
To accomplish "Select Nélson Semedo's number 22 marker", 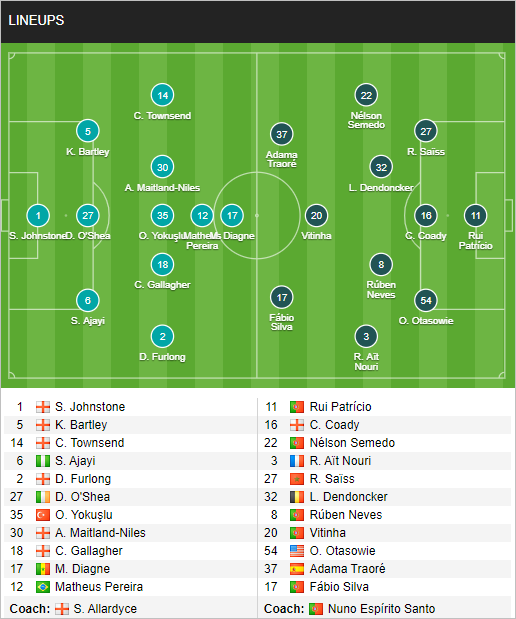I will tap(366, 95).
